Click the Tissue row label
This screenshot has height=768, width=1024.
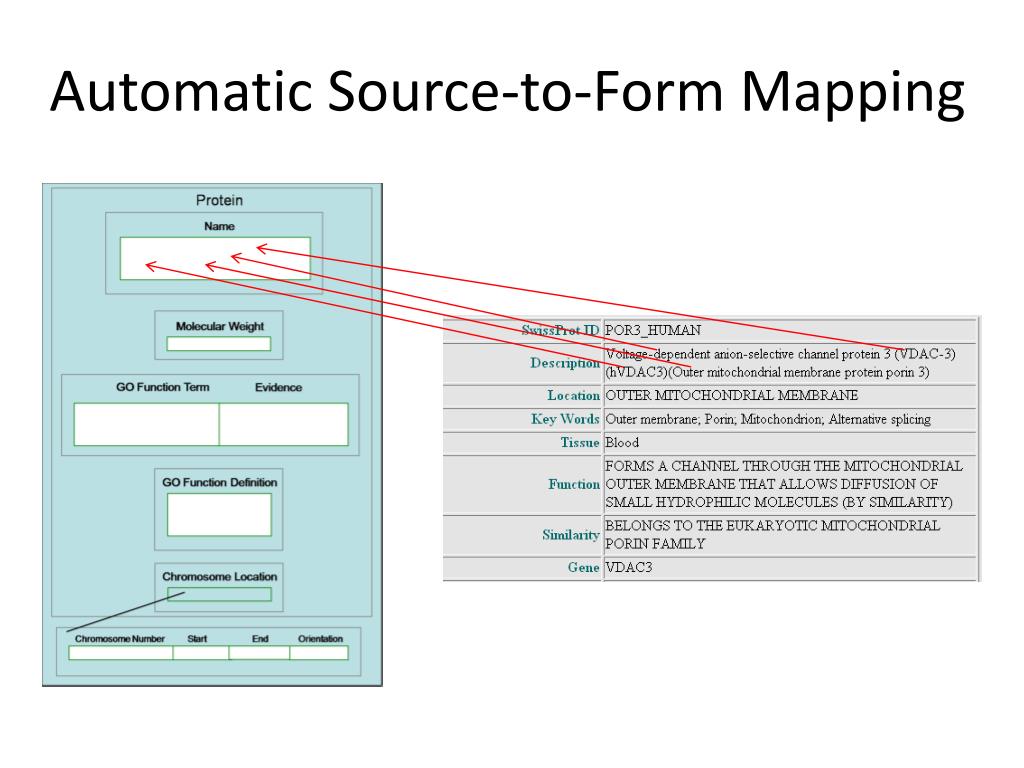click(x=580, y=442)
